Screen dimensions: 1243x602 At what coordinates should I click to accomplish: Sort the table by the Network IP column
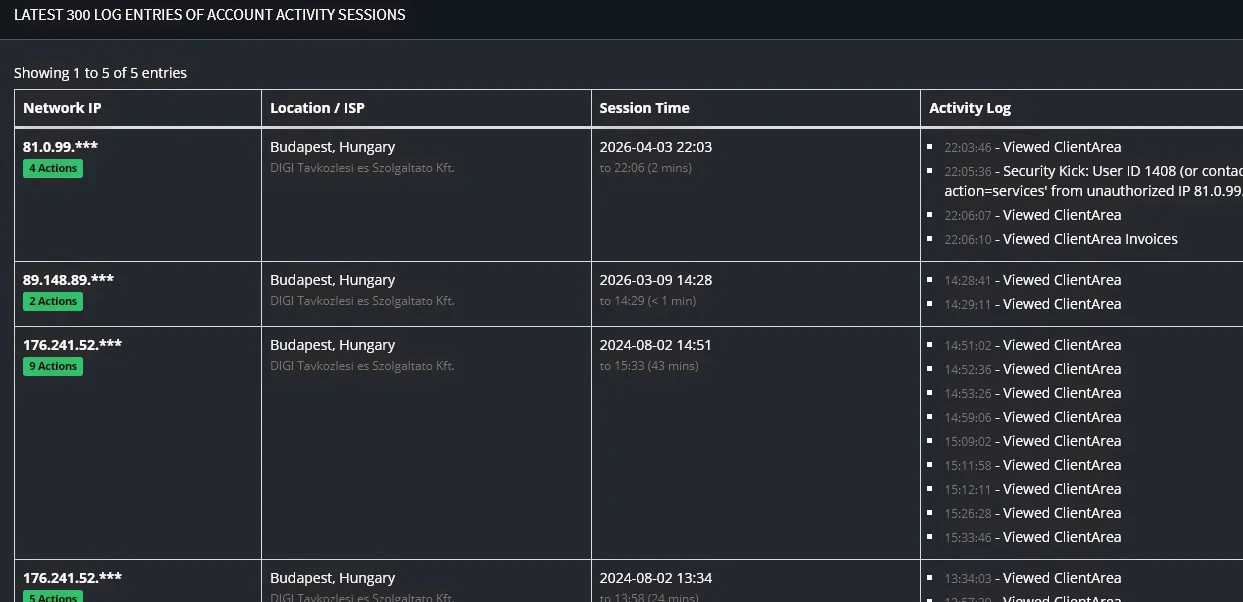coord(62,108)
